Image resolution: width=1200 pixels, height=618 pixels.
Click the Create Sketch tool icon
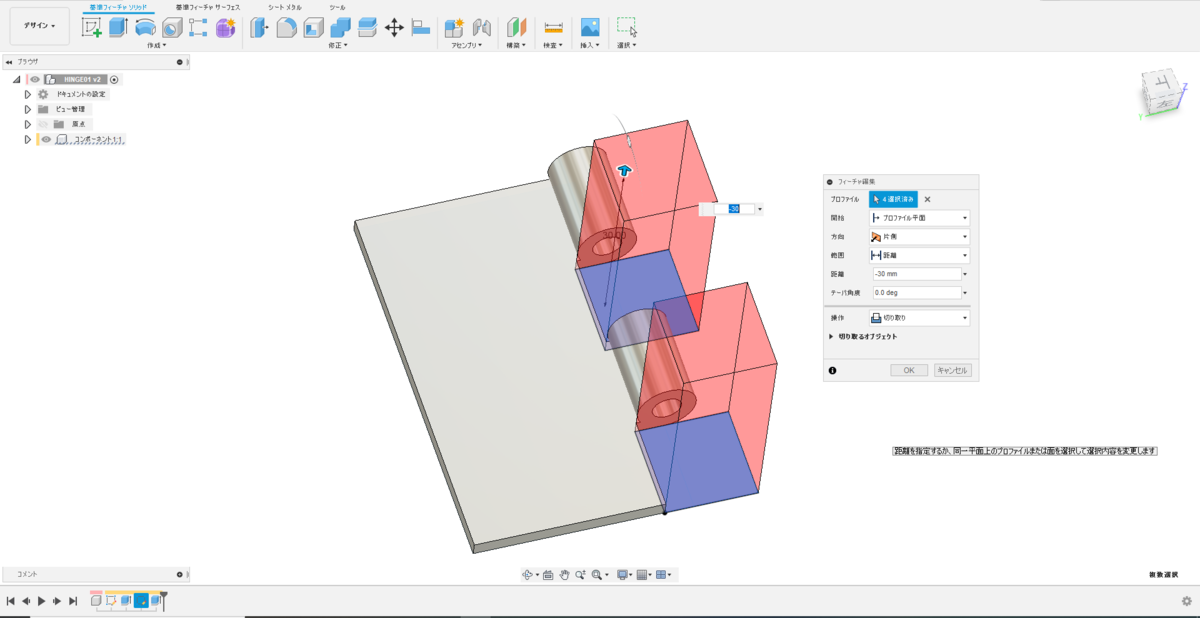(91, 28)
